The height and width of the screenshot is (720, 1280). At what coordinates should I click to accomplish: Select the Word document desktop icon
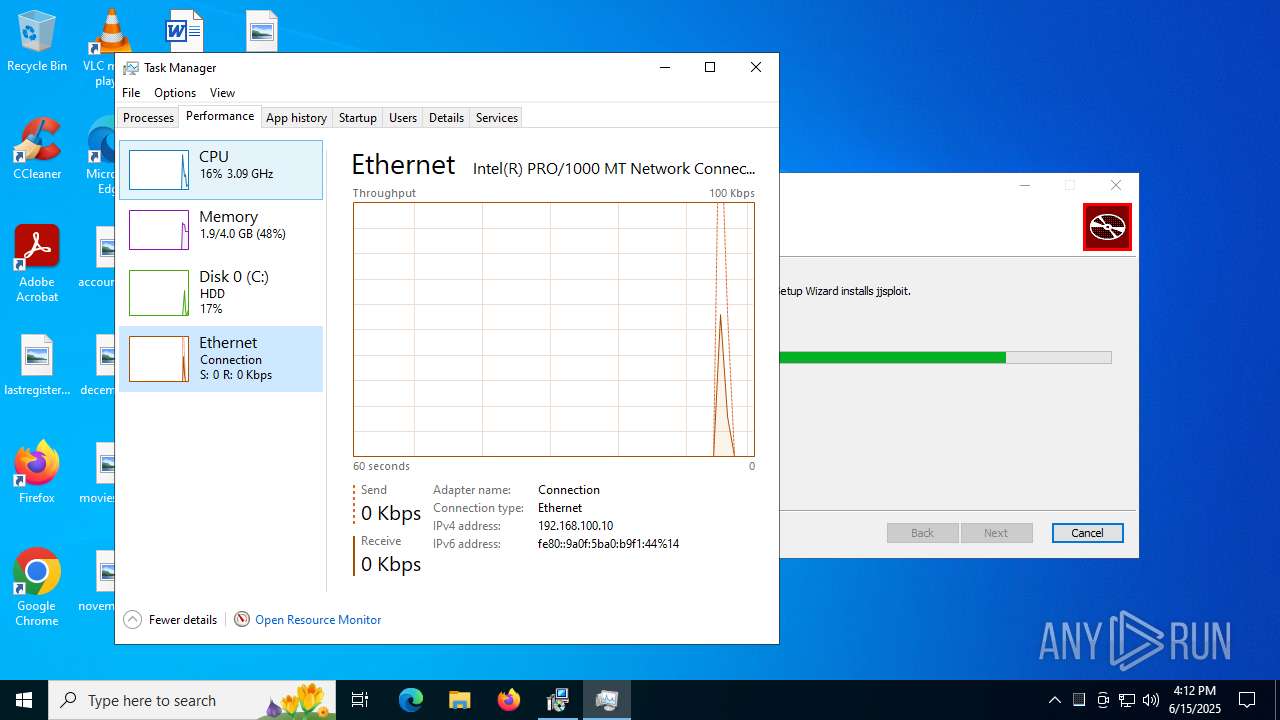[184, 31]
